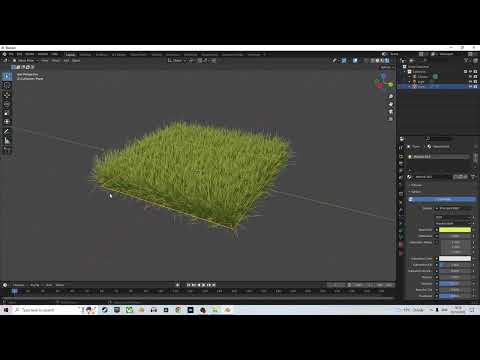Click the green Y axis gizmo ball
480x360 pixels.
click(391, 85)
